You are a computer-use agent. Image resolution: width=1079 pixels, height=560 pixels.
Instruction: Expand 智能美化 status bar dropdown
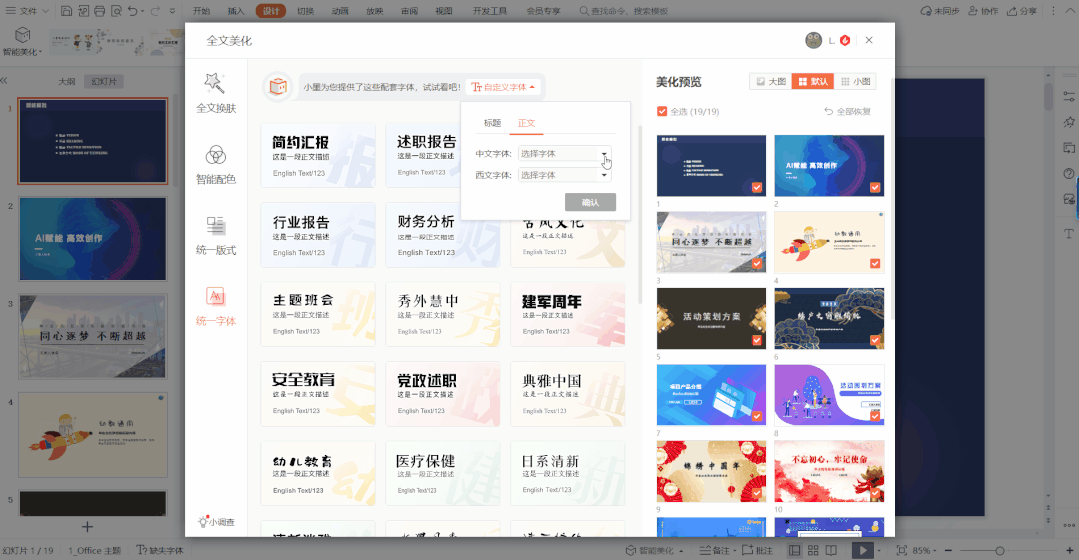coord(681,551)
